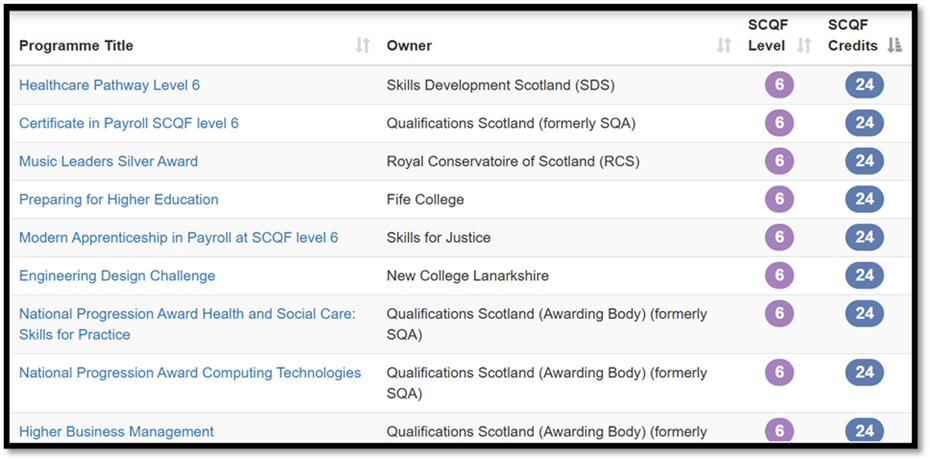Toggle SCQF Credits descending sort icon
Image resolution: width=930 pixels, height=461 pixels.
[x=894, y=46]
